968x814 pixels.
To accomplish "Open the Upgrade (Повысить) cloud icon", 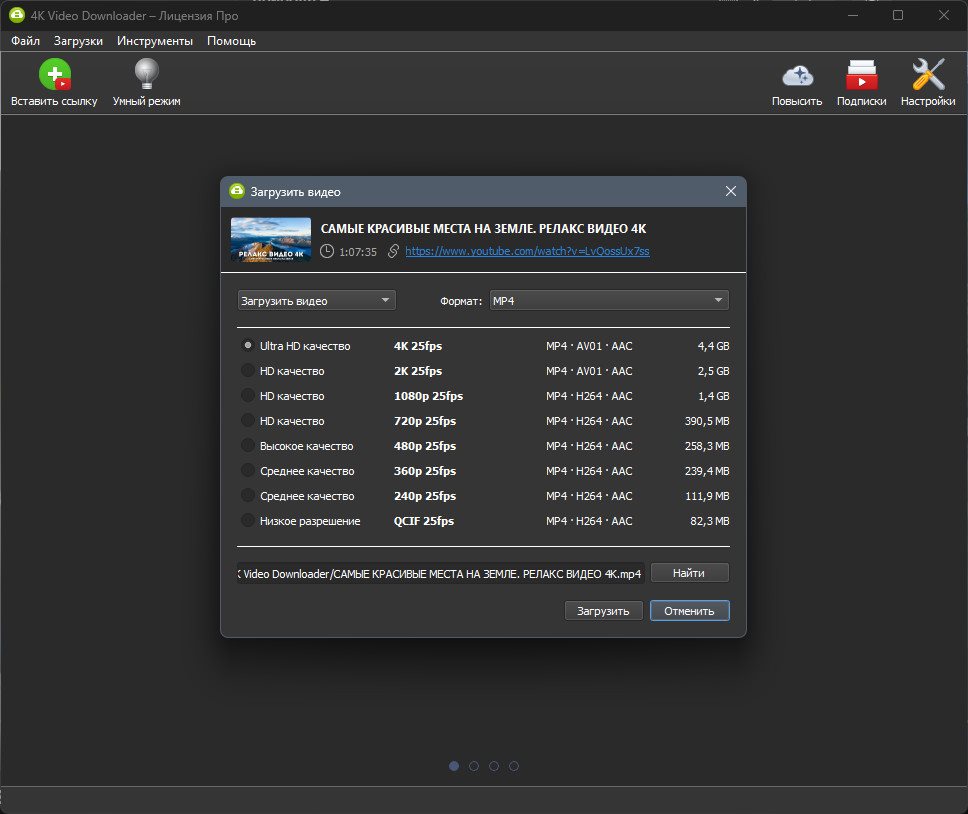I will [797, 75].
